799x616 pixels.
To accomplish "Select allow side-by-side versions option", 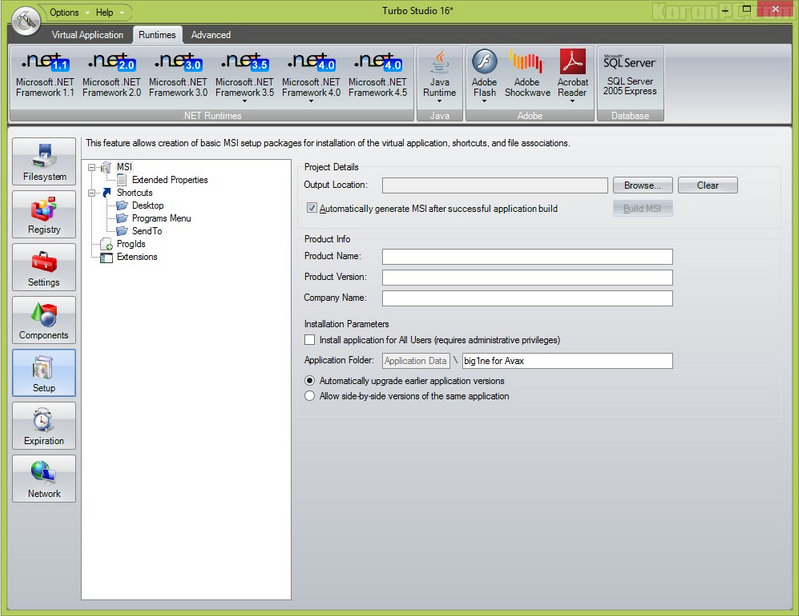I will (x=310, y=396).
